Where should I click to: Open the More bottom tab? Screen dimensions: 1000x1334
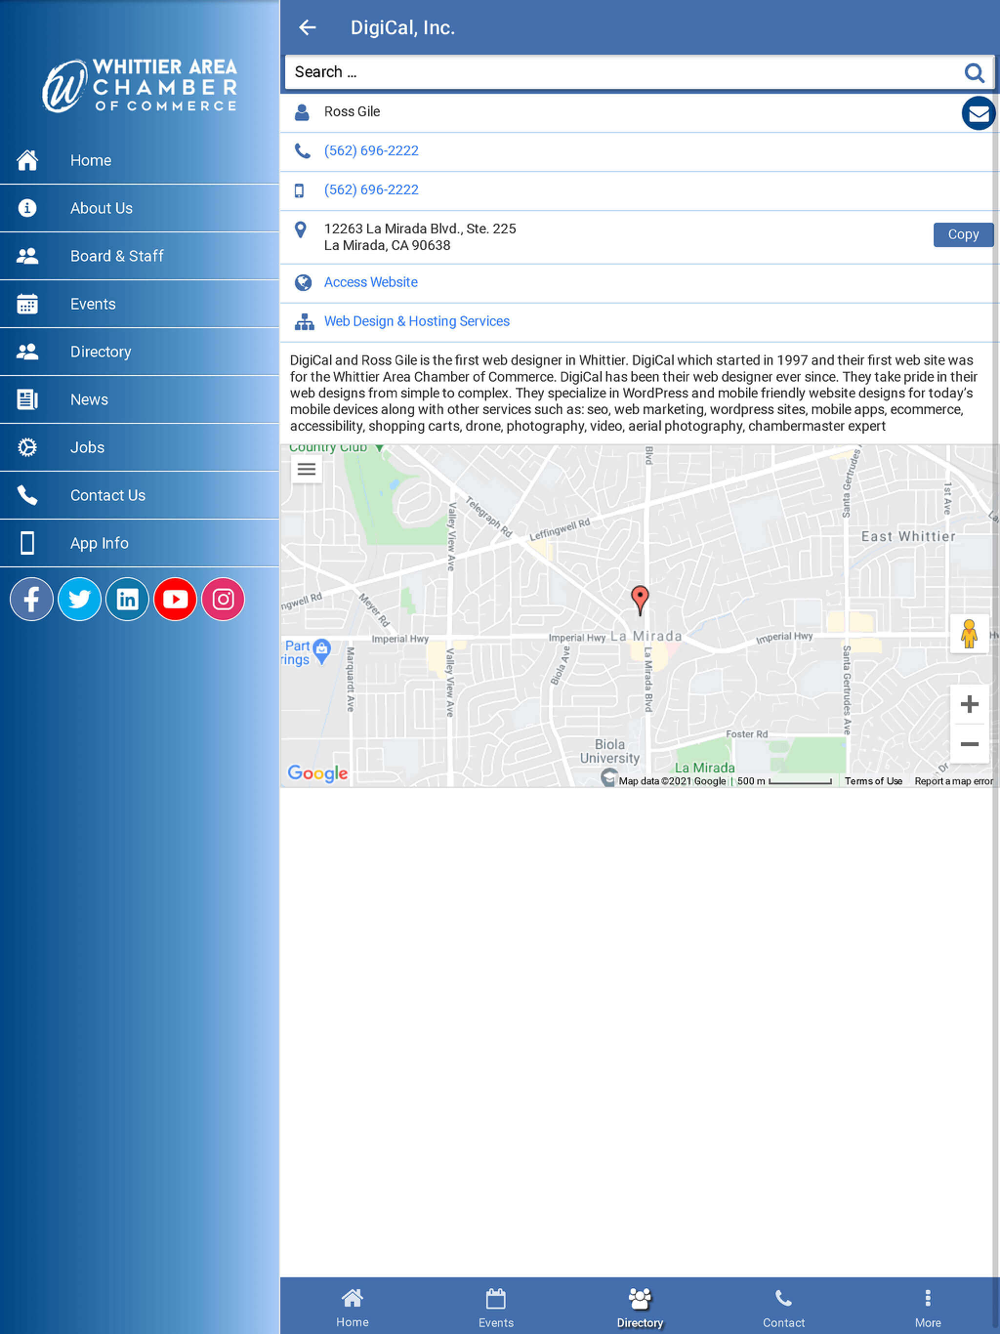click(x=928, y=1307)
